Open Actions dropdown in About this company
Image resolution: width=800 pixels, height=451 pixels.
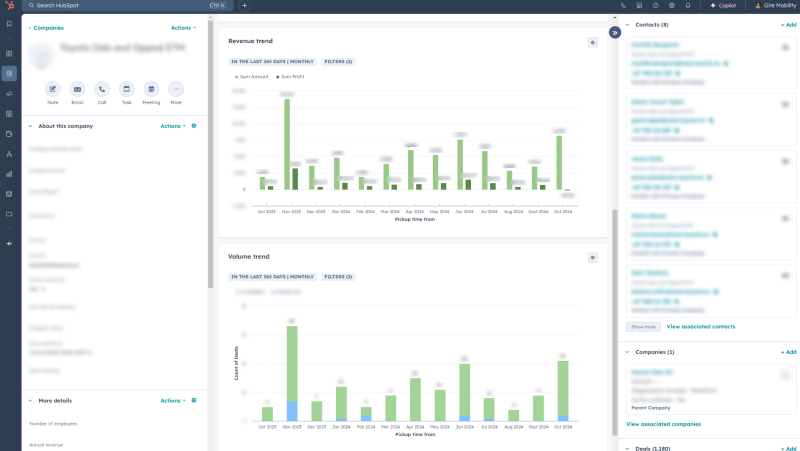tap(173, 126)
